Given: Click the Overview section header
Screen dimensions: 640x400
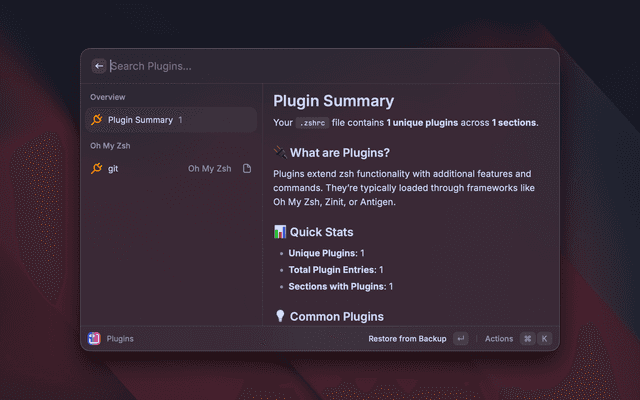Looking at the screenshot, I should tap(108, 97).
